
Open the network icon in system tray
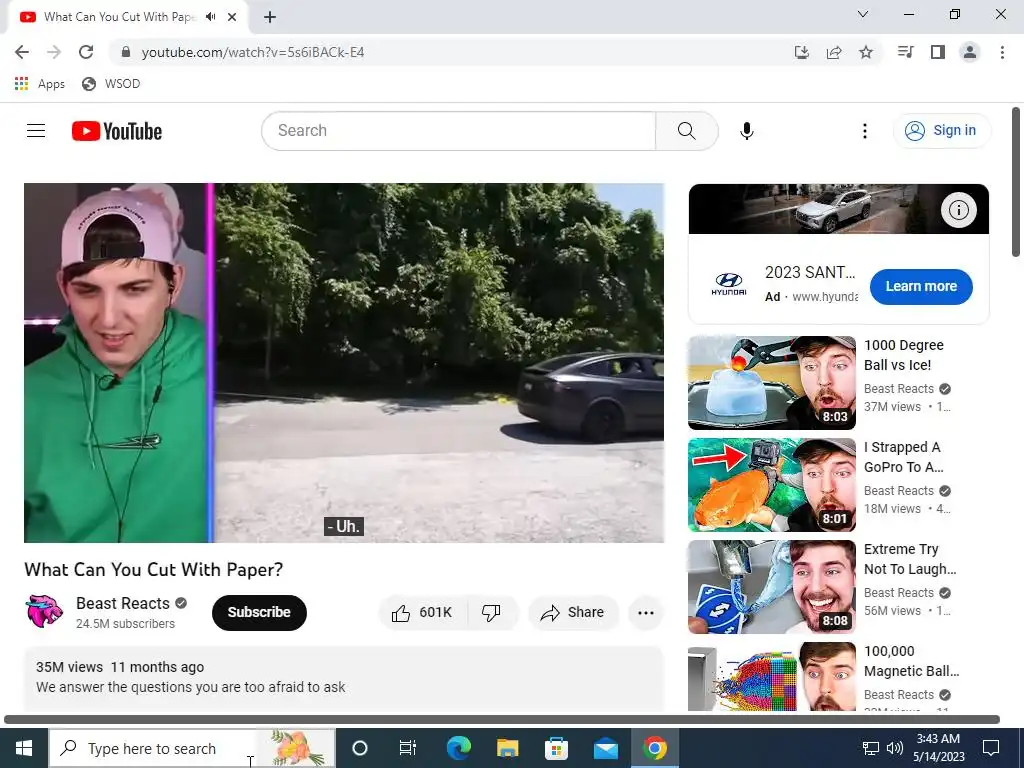(x=871, y=748)
